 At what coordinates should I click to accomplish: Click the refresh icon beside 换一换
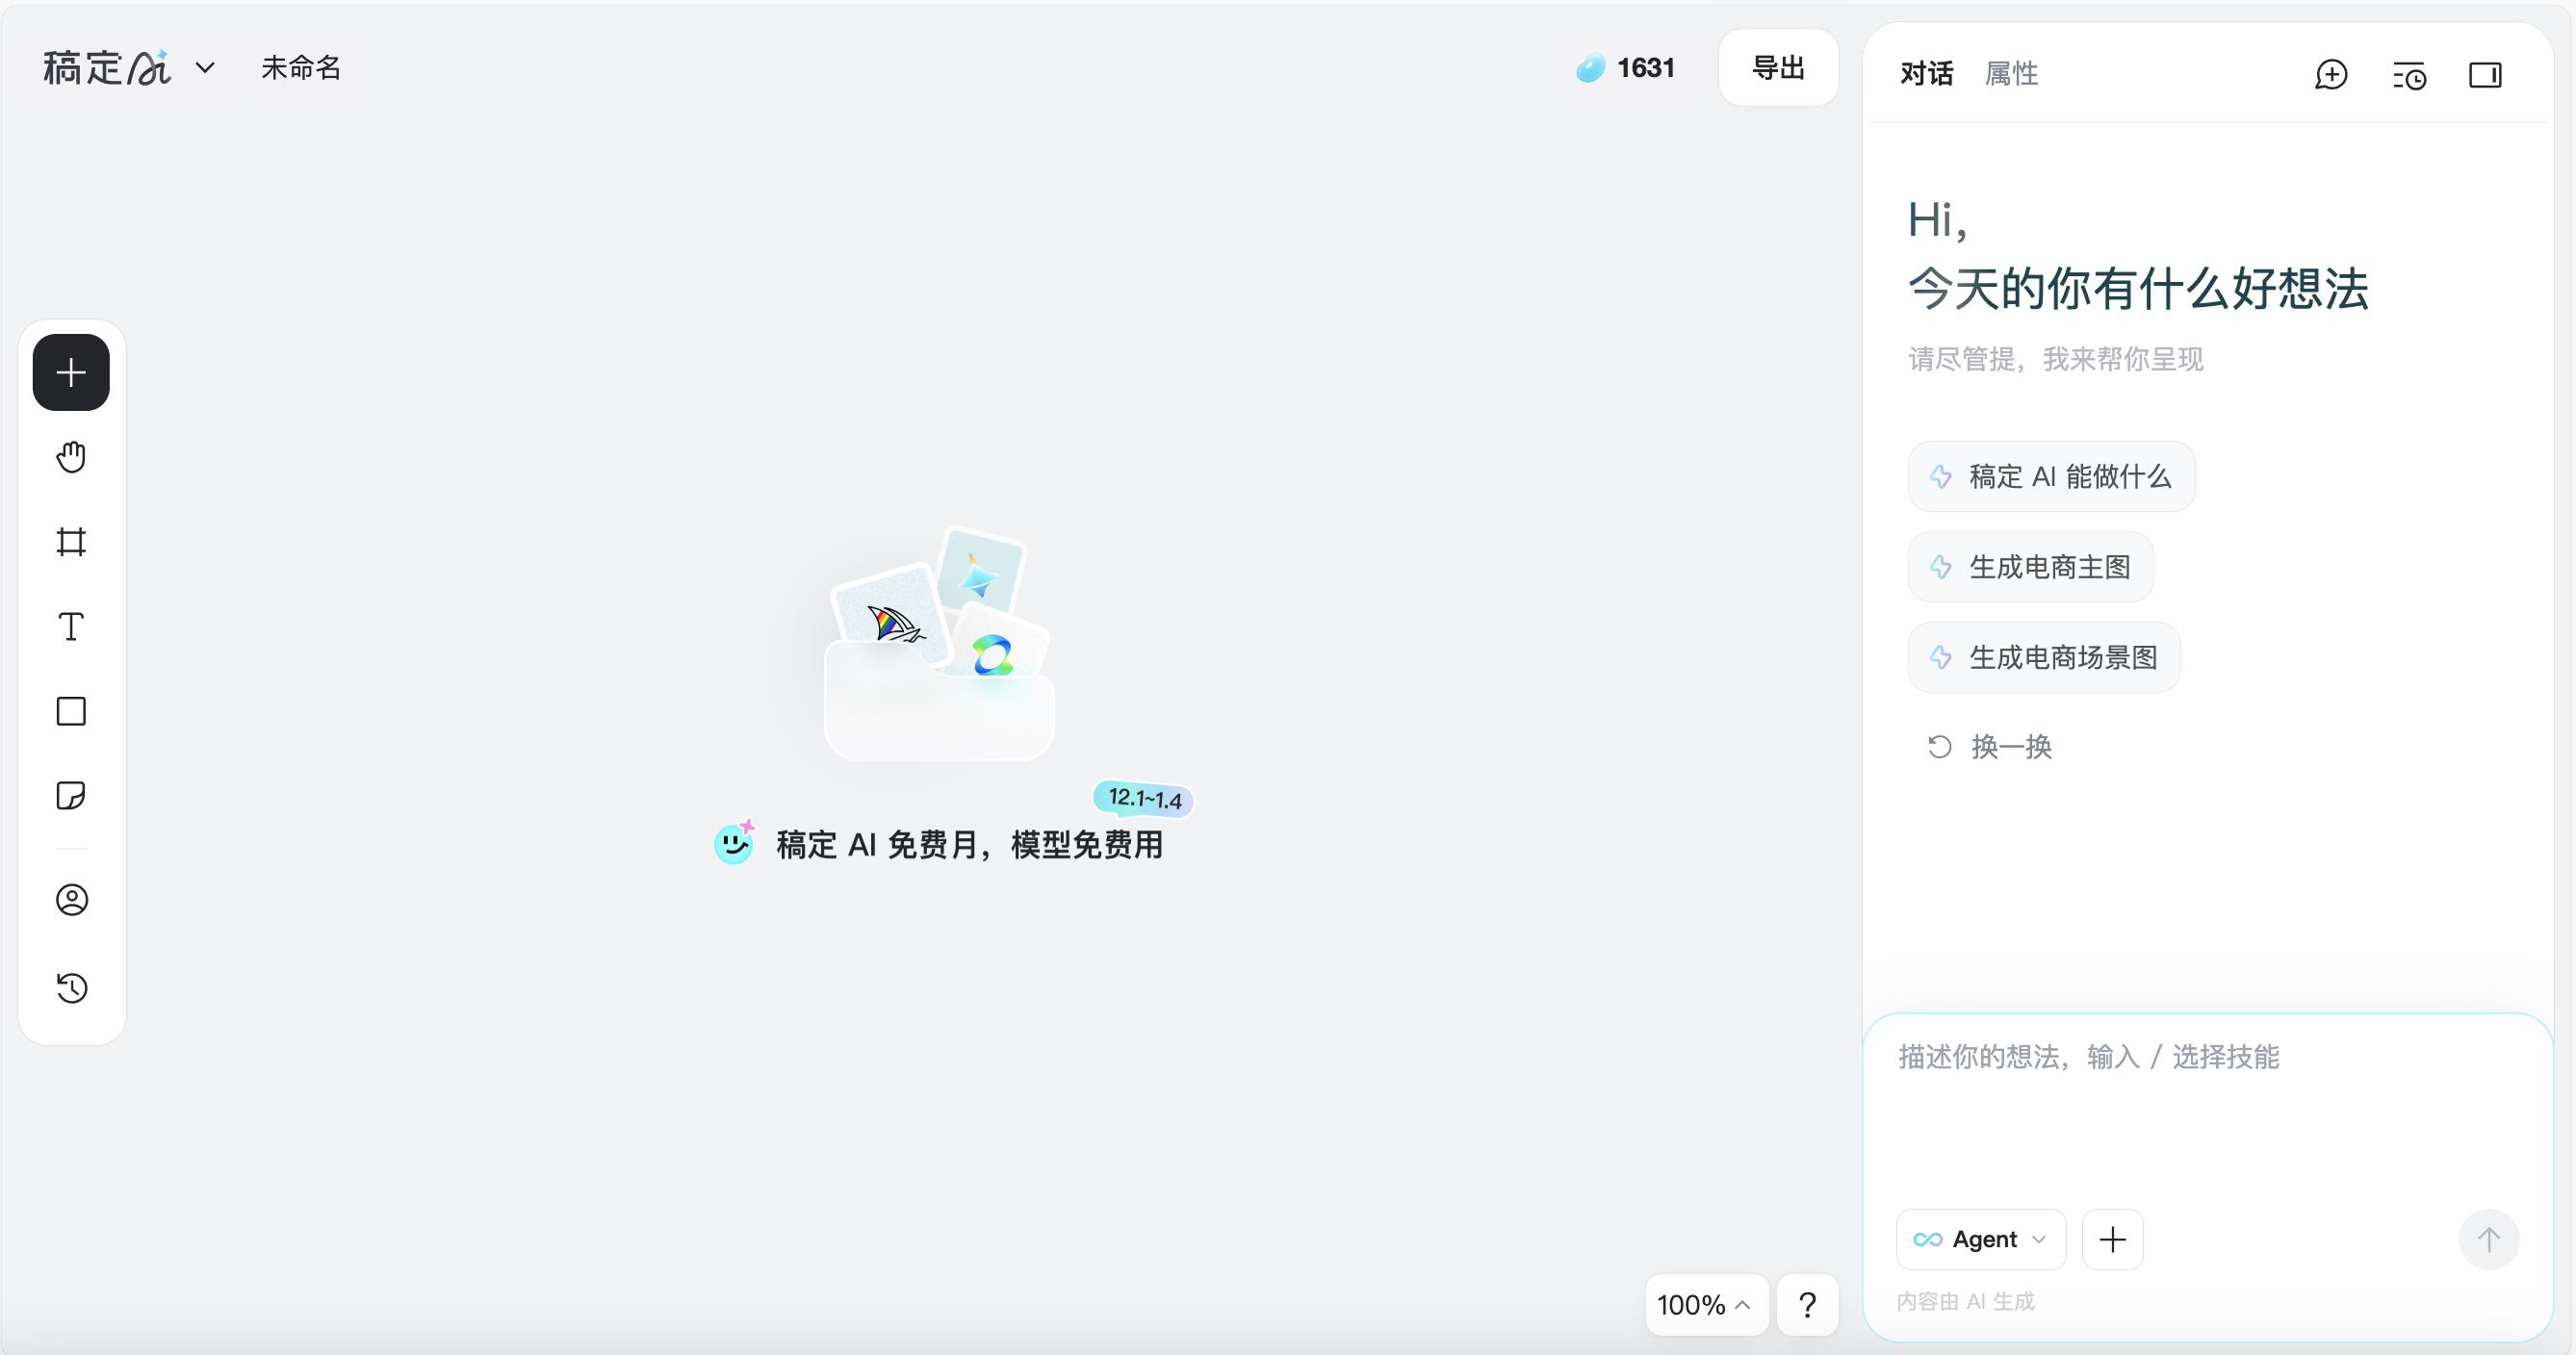pyautogui.click(x=1939, y=747)
